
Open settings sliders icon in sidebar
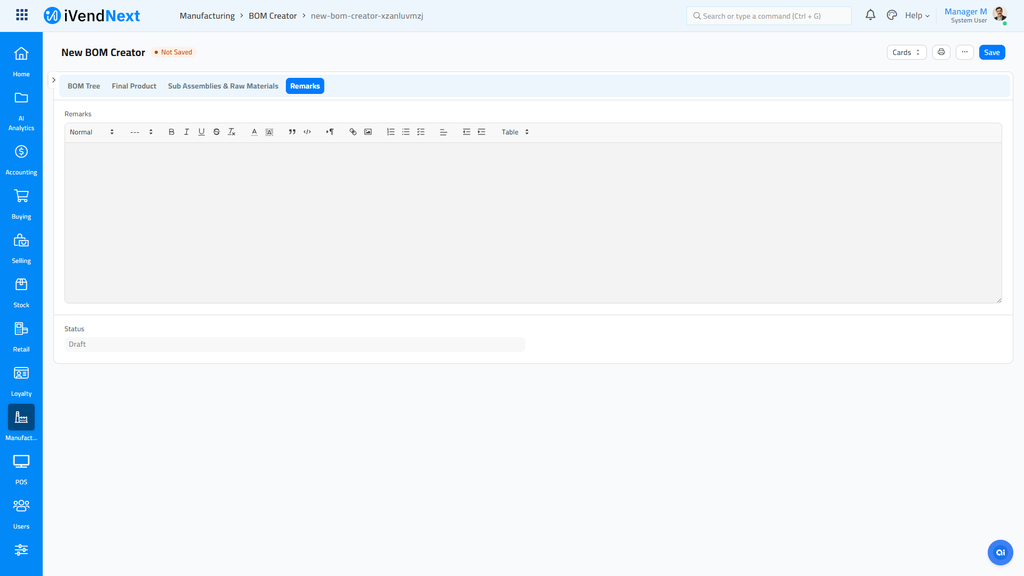click(21, 550)
